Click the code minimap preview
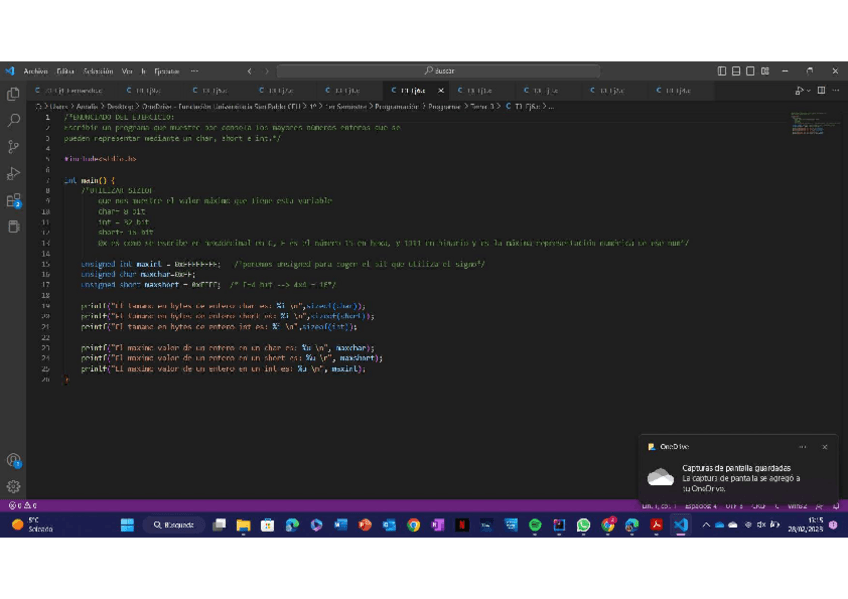Screen dimensions: 848x599 pyautogui.click(x=810, y=122)
